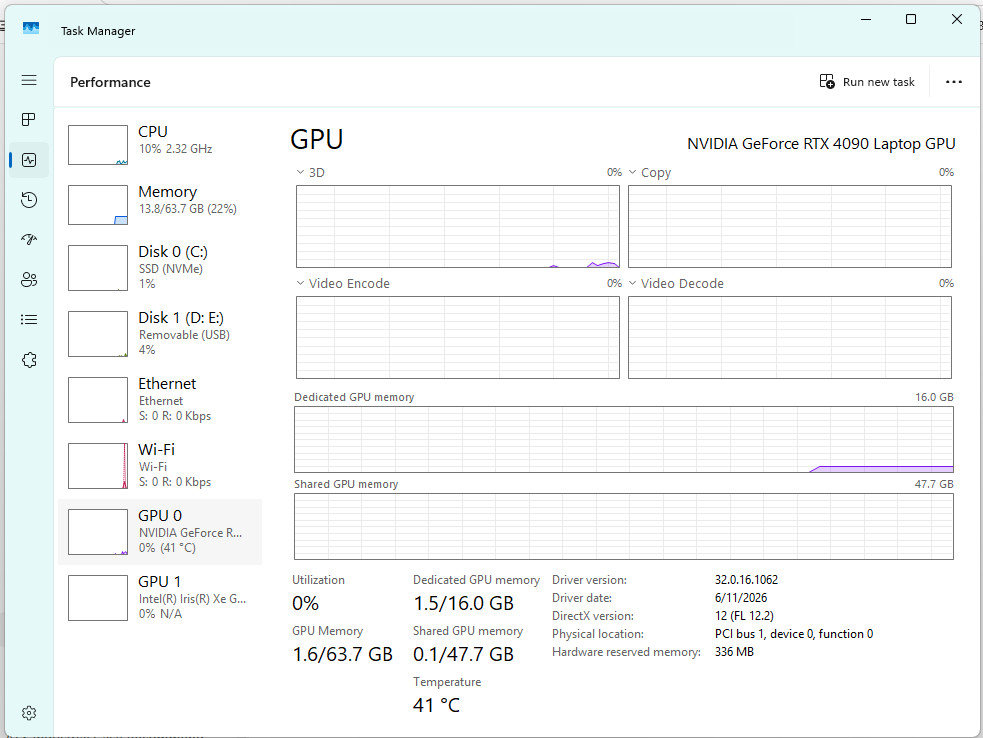
Task: Select Disk 0 (C:) entry
Action: pos(160,268)
